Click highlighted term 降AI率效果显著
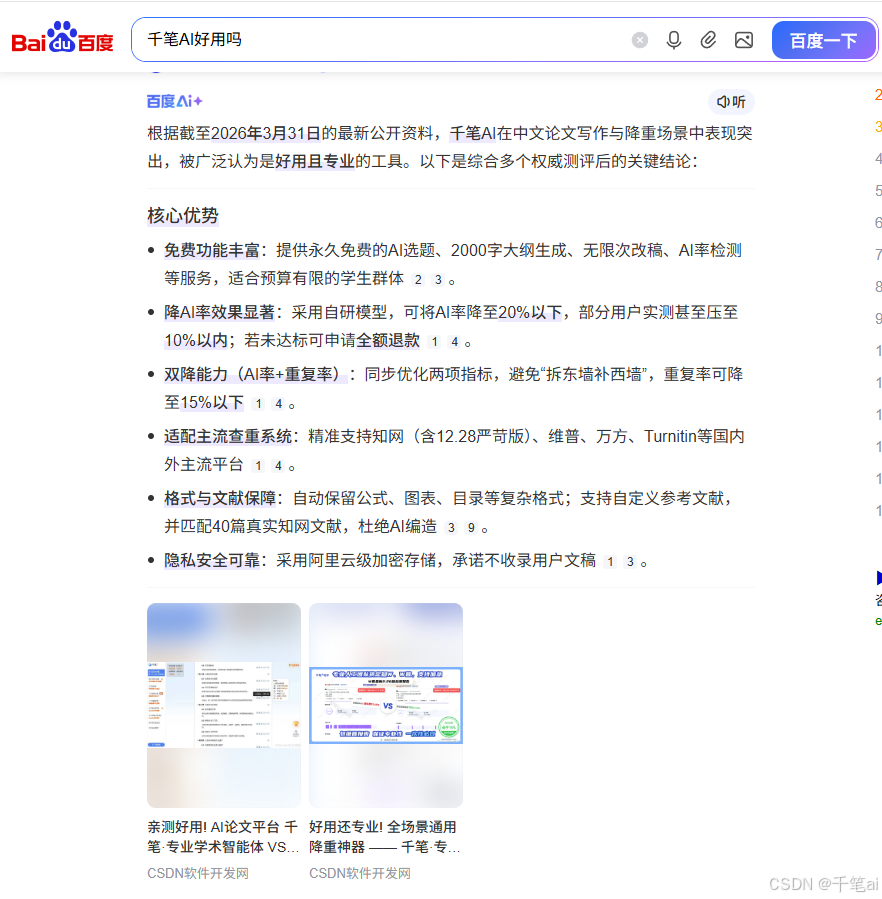Viewport: 882px width, 899px height. tap(220, 312)
